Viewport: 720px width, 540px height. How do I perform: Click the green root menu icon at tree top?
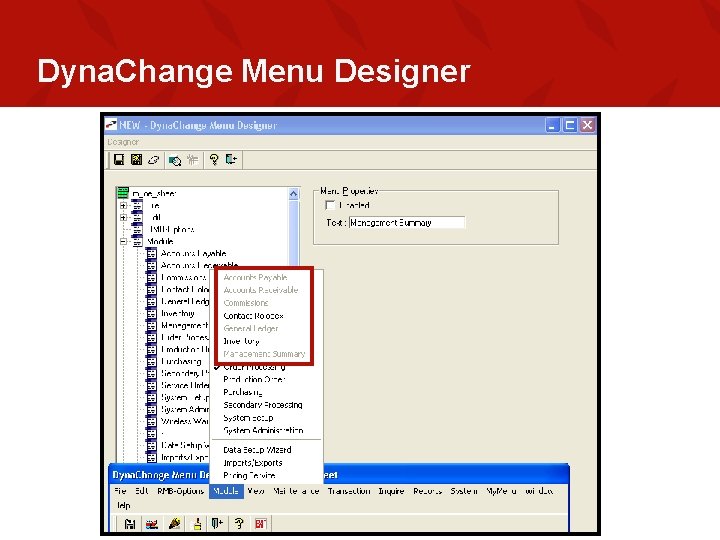click(123, 193)
